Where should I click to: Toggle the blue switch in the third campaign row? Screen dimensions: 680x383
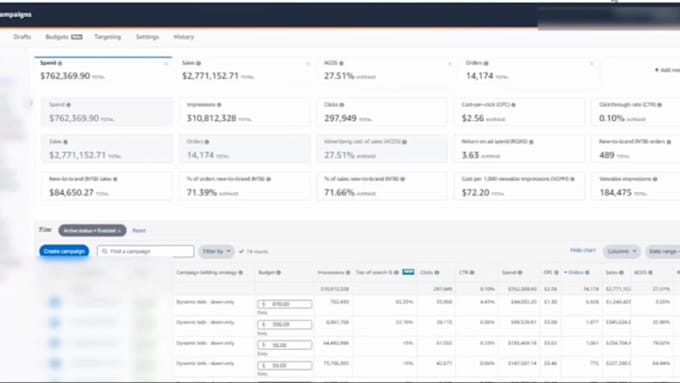(55, 343)
